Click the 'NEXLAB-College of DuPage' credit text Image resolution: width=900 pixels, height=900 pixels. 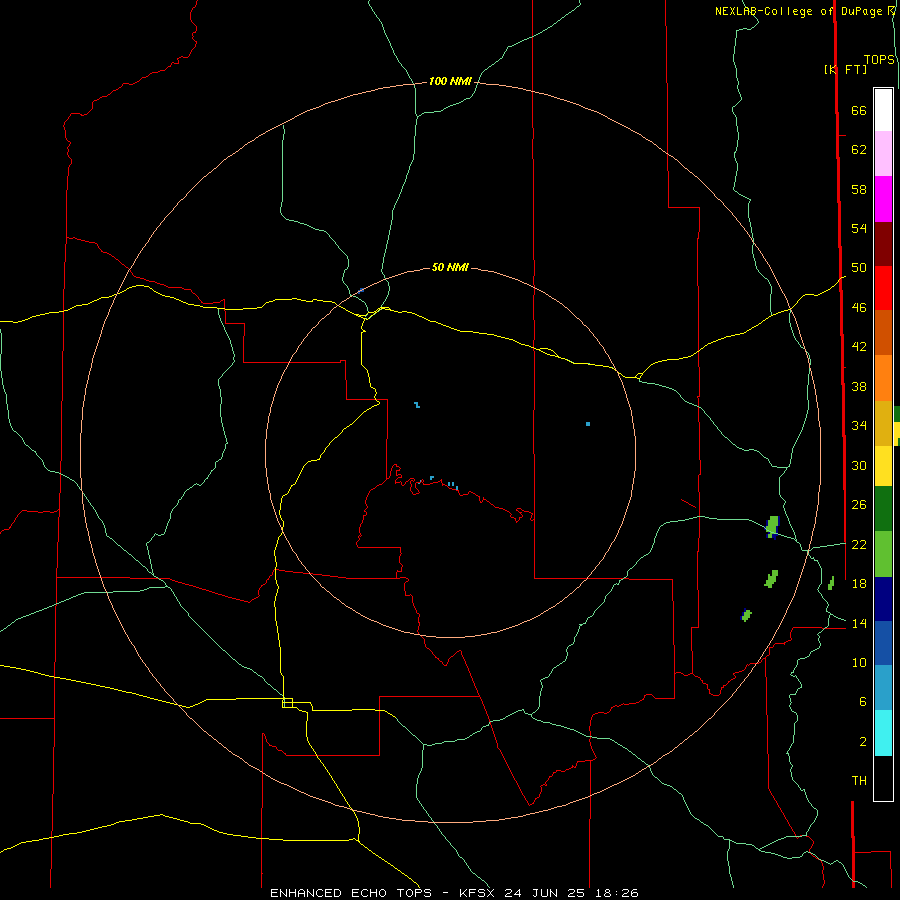pos(798,11)
